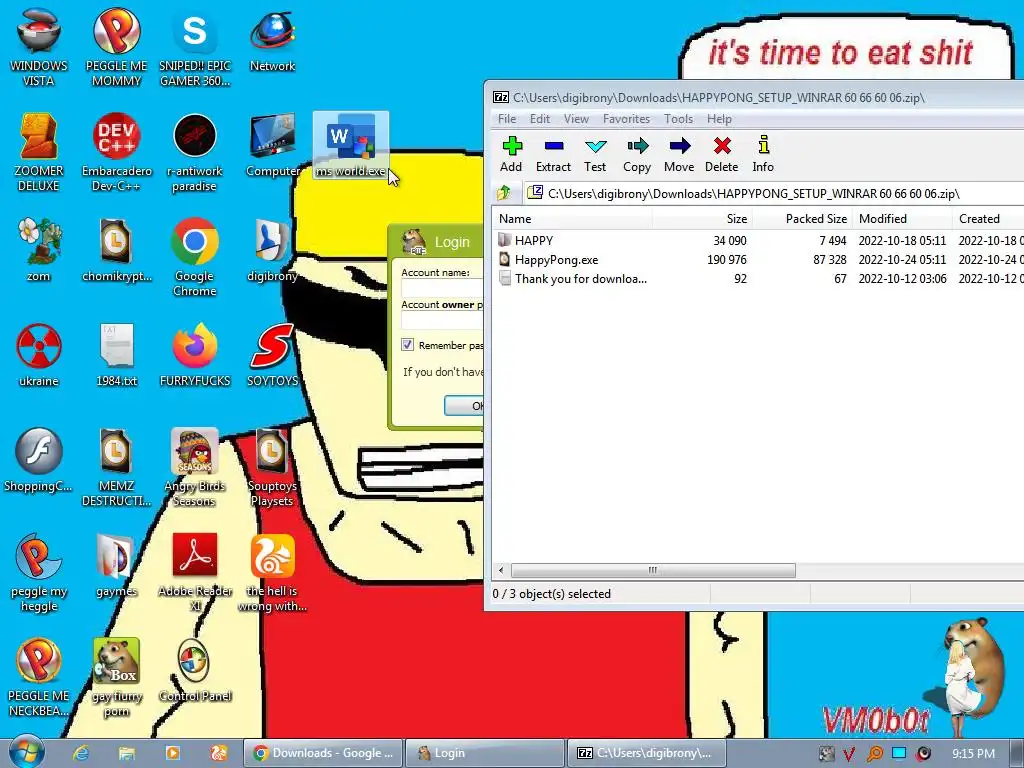Select the ZOOMER DELUXE desktop icon
This screenshot has height=768, width=1024.
pos(39,152)
